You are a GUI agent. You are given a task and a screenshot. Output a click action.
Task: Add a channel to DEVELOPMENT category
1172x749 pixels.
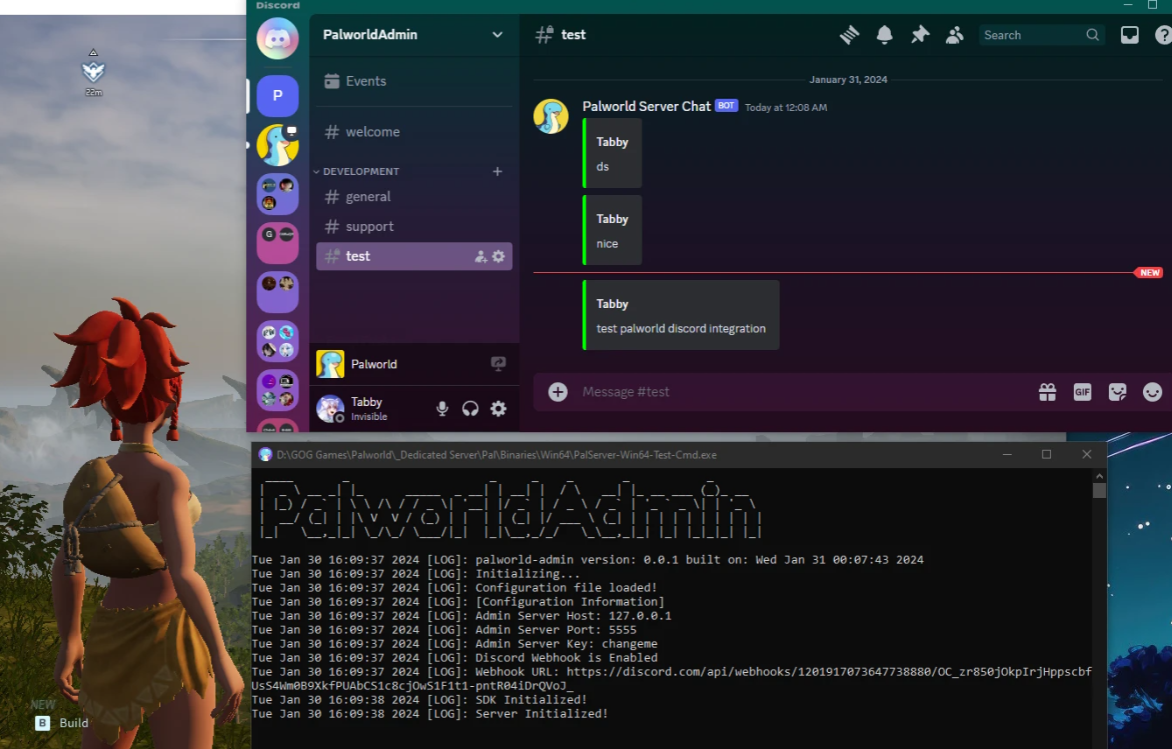[x=497, y=171]
